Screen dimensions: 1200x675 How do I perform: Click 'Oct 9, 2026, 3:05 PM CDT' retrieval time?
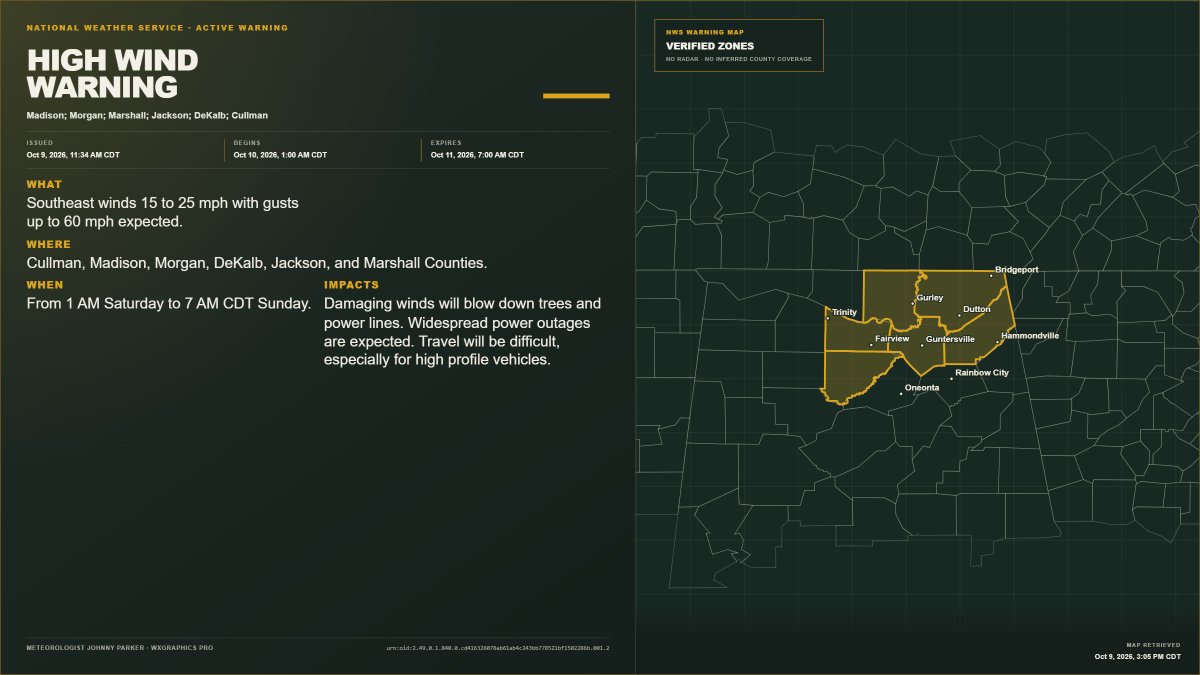(1138, 657)
